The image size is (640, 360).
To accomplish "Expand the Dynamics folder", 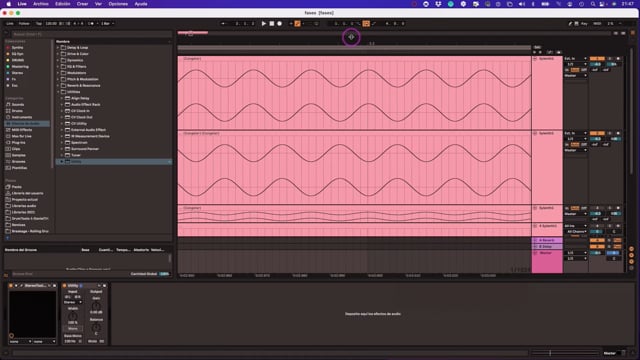I will click(58, 60).
